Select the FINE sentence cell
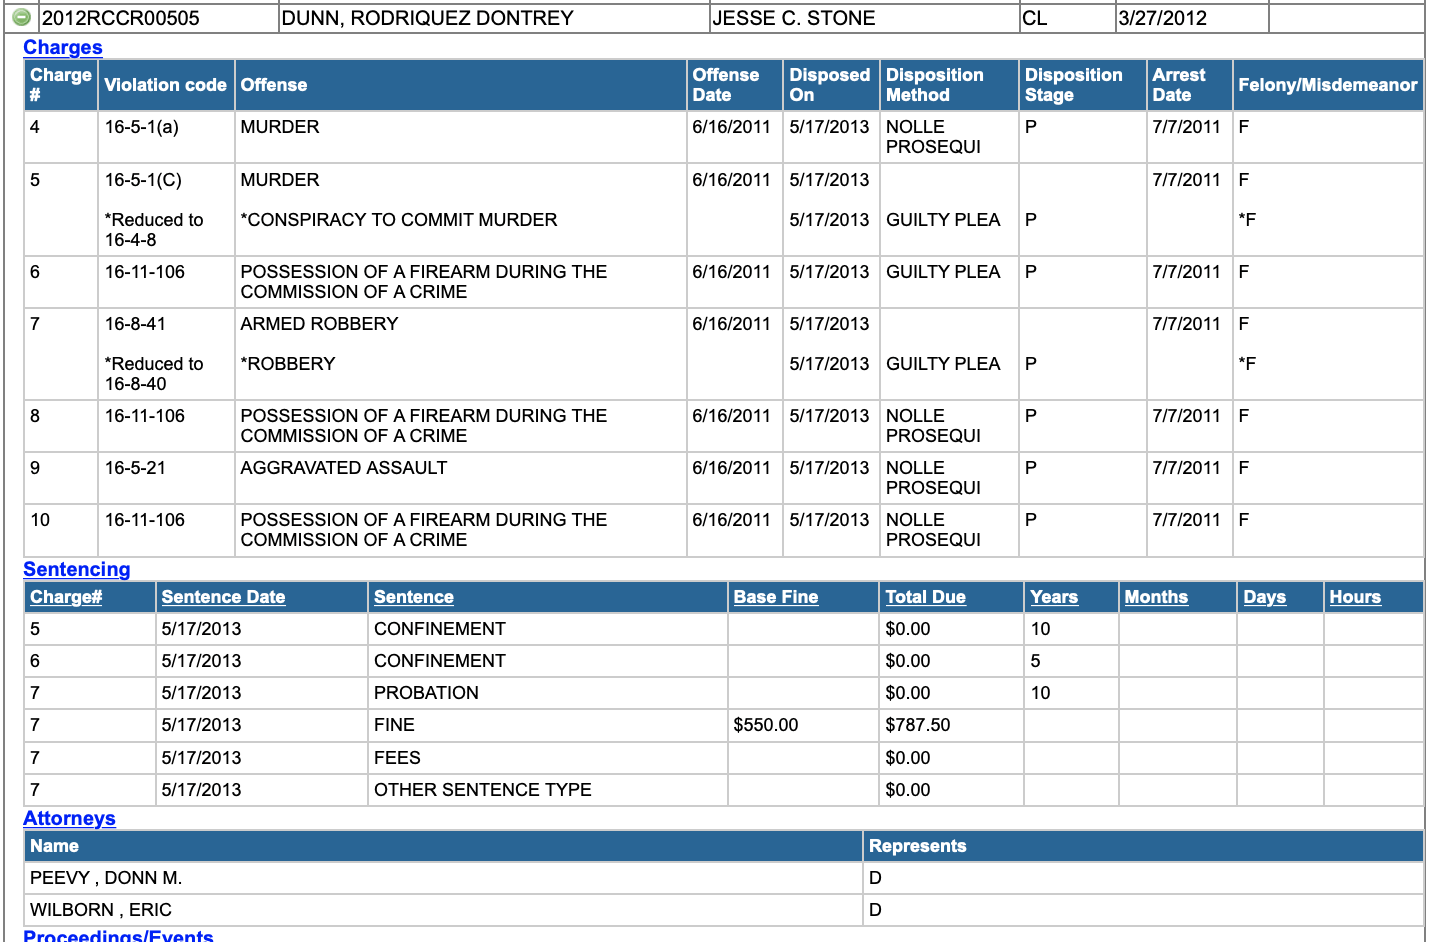 click(x=548, y=725)
